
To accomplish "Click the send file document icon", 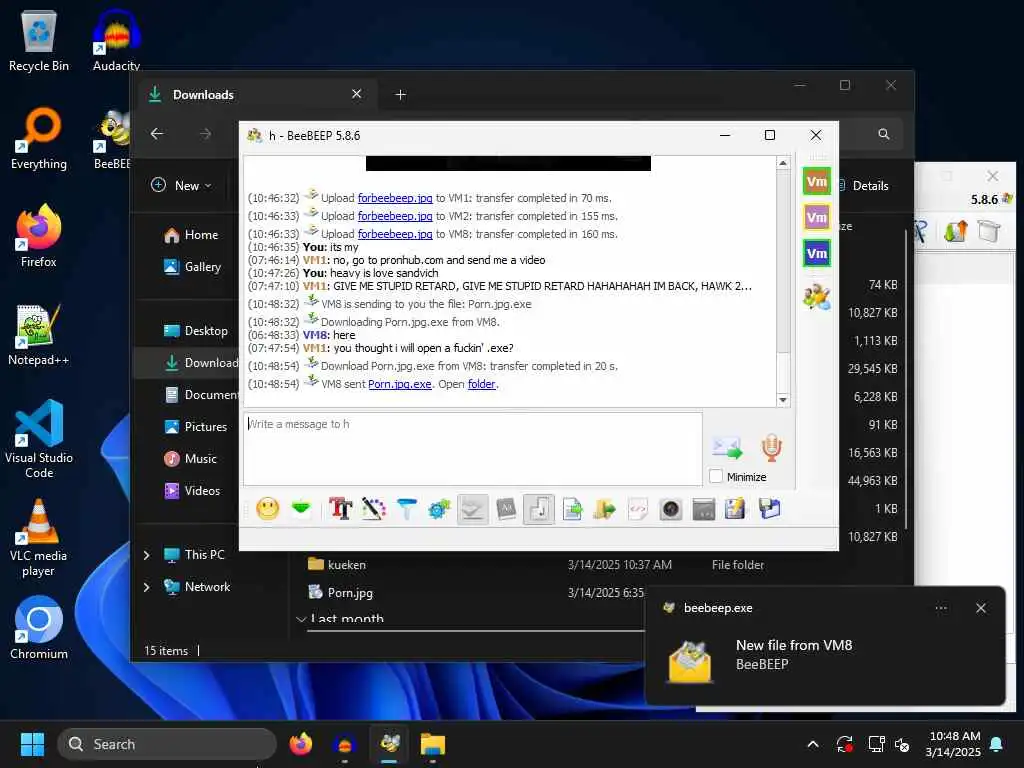I will pos(572,509).
